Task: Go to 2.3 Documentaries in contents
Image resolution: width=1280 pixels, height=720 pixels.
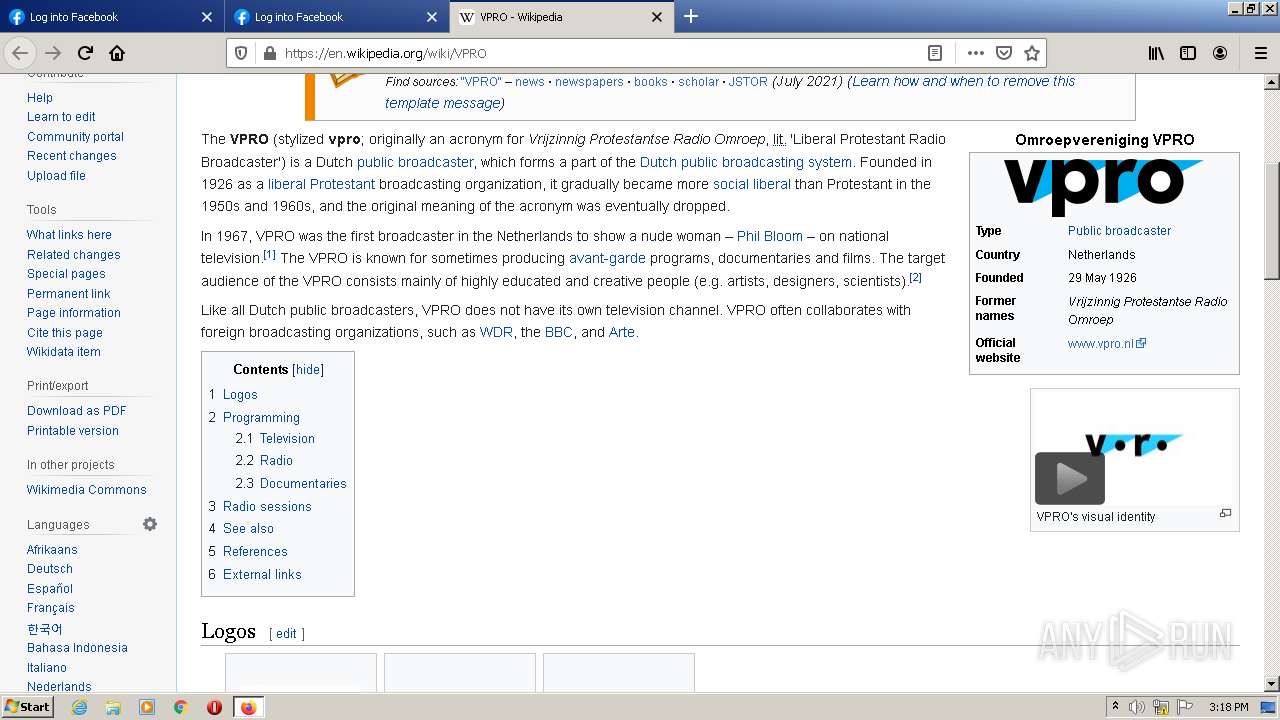Action: 291,483
